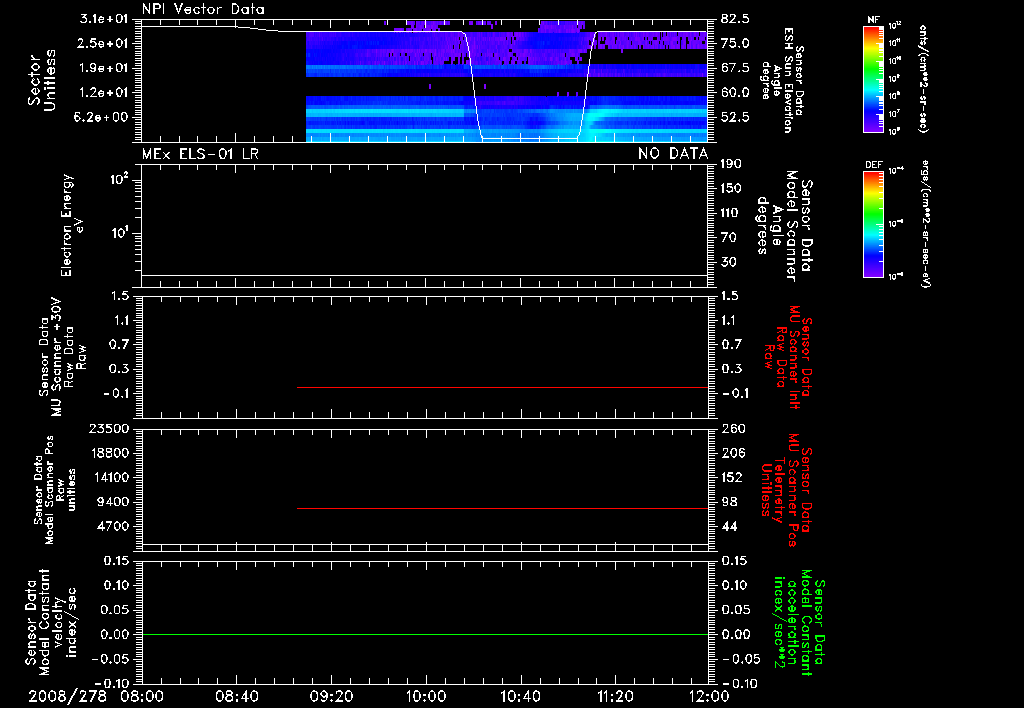The width and height of the screenshot is (1024, 708).
Task: Click the DEF label above color bar
Action: coord(873,165)
